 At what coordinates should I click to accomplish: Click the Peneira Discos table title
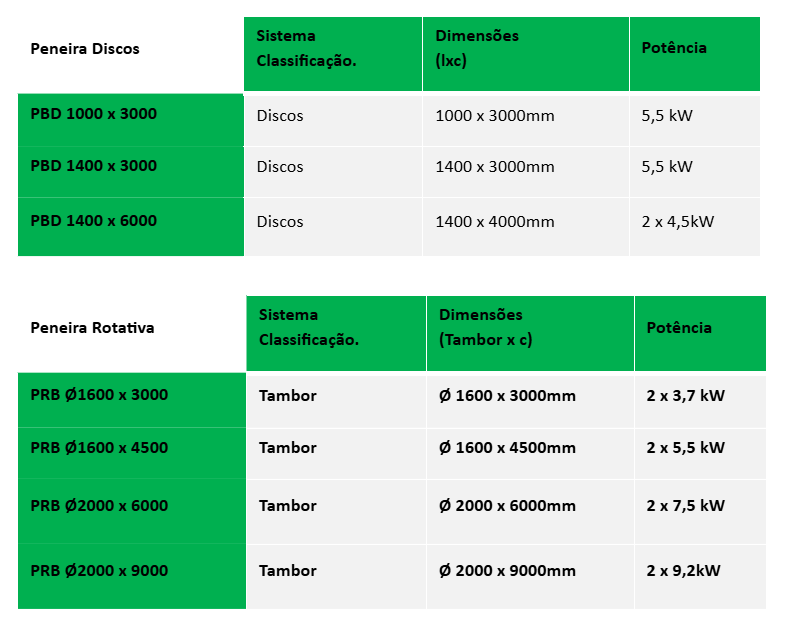pyautogui.click(x=85, y=48)
